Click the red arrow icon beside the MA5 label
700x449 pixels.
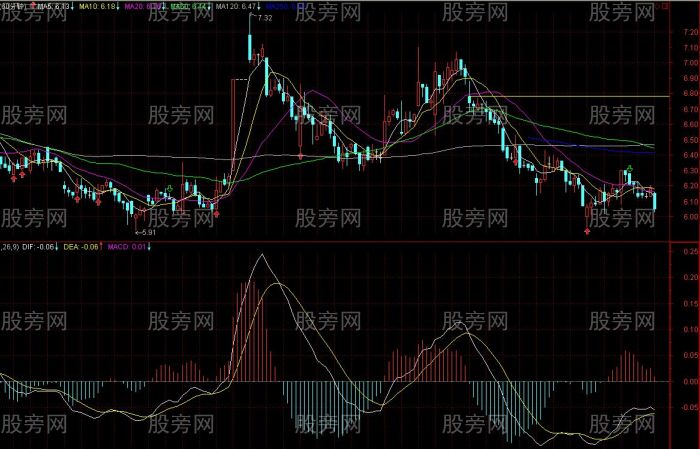coord(33,5)
